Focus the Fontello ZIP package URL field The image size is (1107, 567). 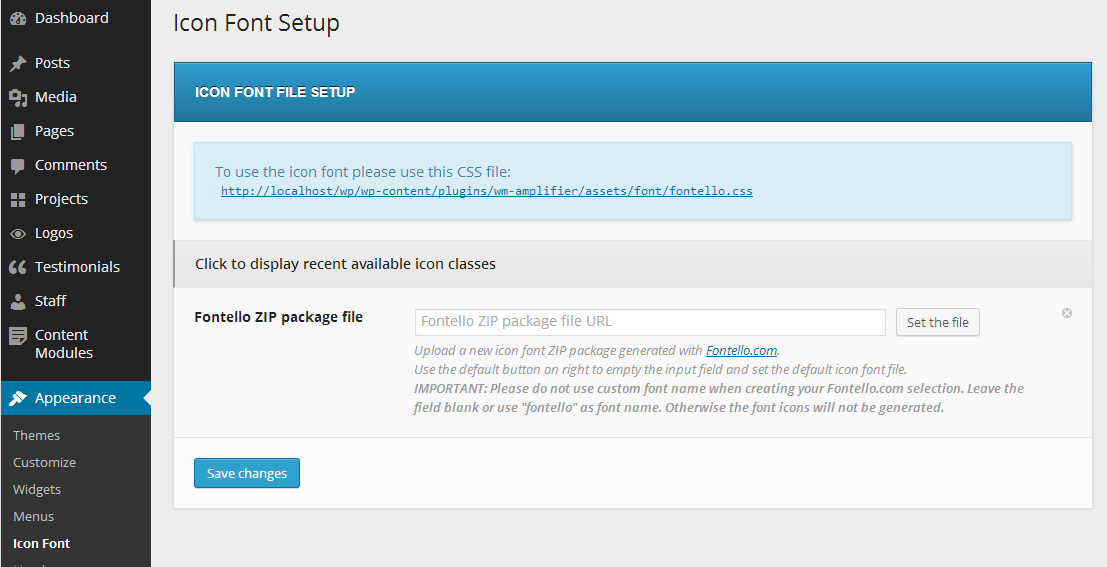[x=650, y=322]
